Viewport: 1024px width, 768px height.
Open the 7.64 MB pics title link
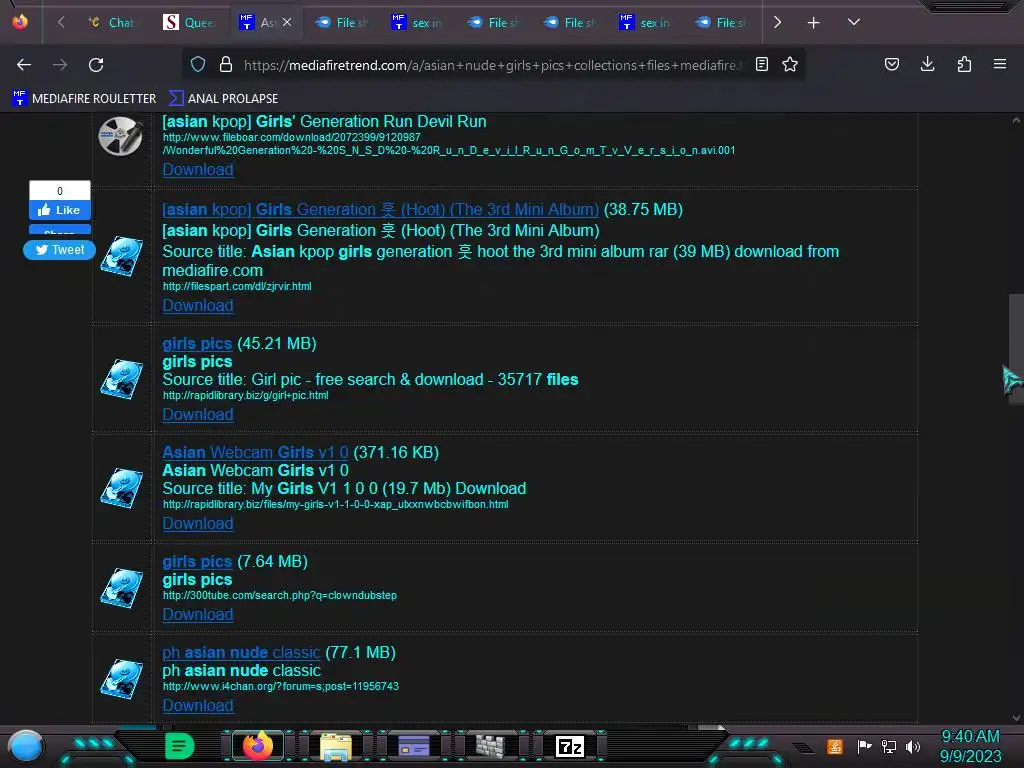(197, 562)
